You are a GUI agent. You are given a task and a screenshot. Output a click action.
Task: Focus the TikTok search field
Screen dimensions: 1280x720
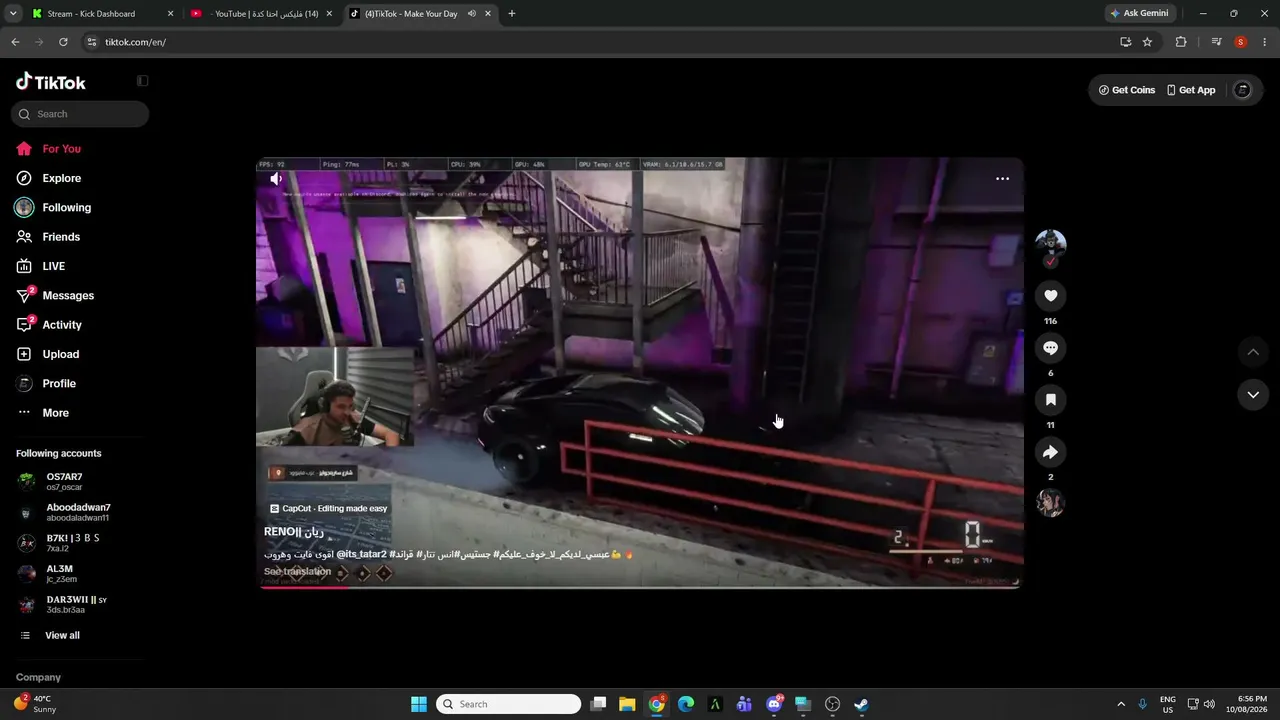[x=80, y=114]
